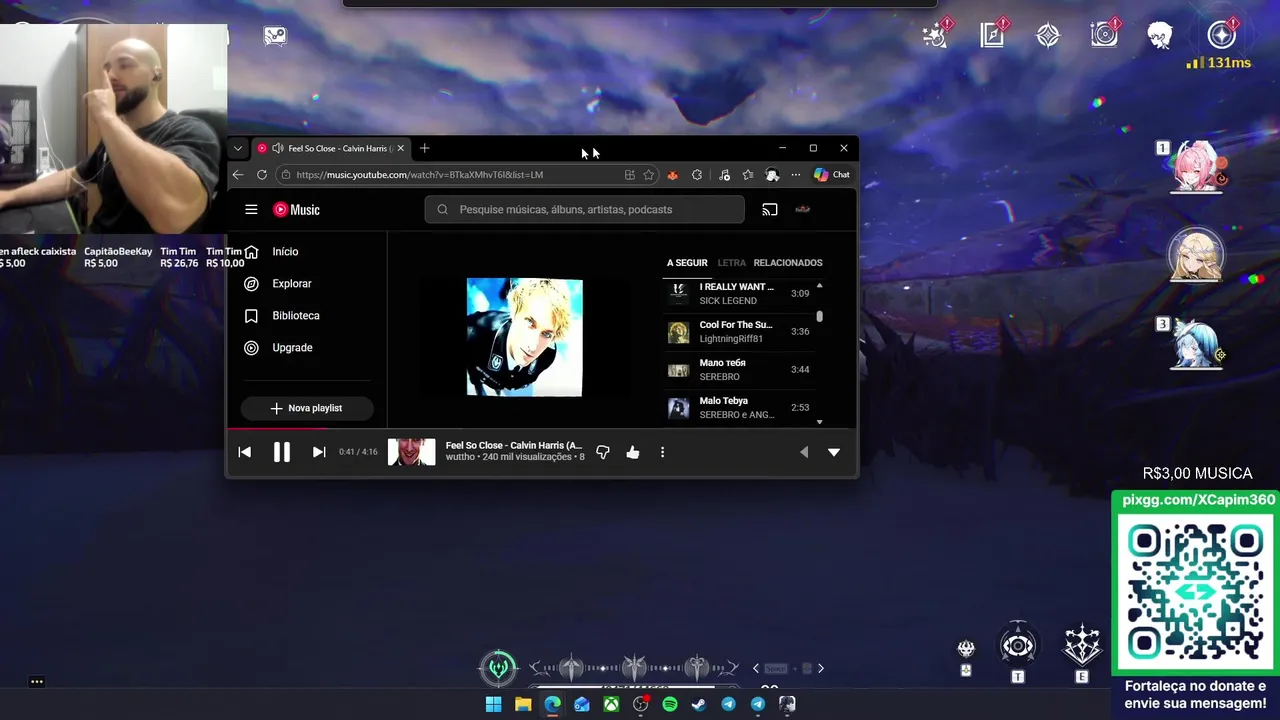Create a Nova playlist
Viewport: 1280px width, 720px height.
307,408
